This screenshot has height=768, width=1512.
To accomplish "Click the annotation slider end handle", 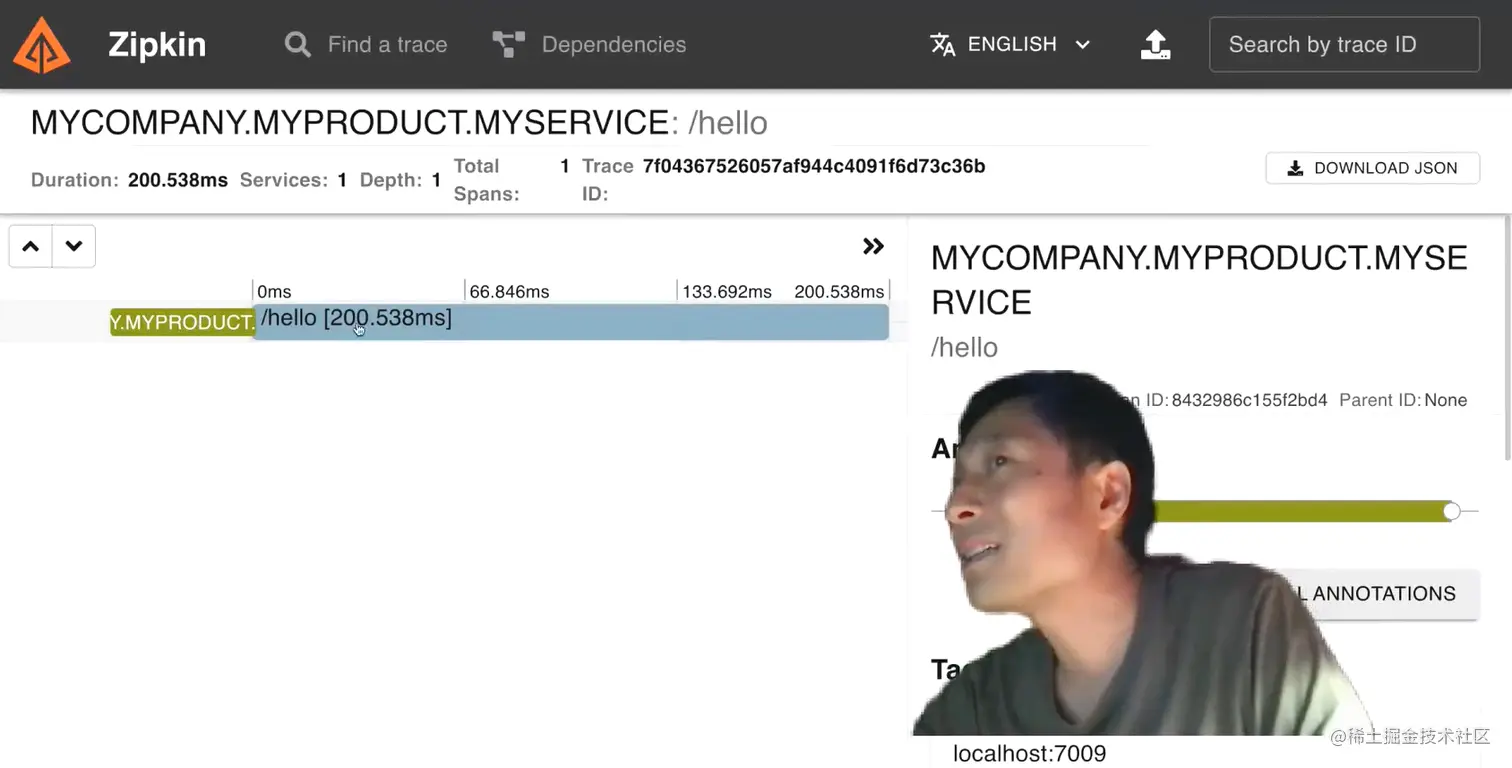I will pos(1451,512).
